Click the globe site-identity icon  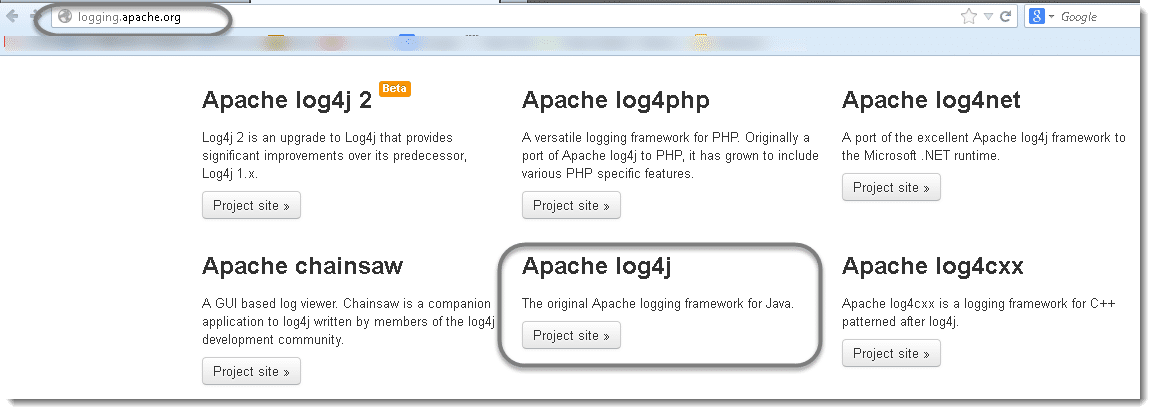pos(65,16)
